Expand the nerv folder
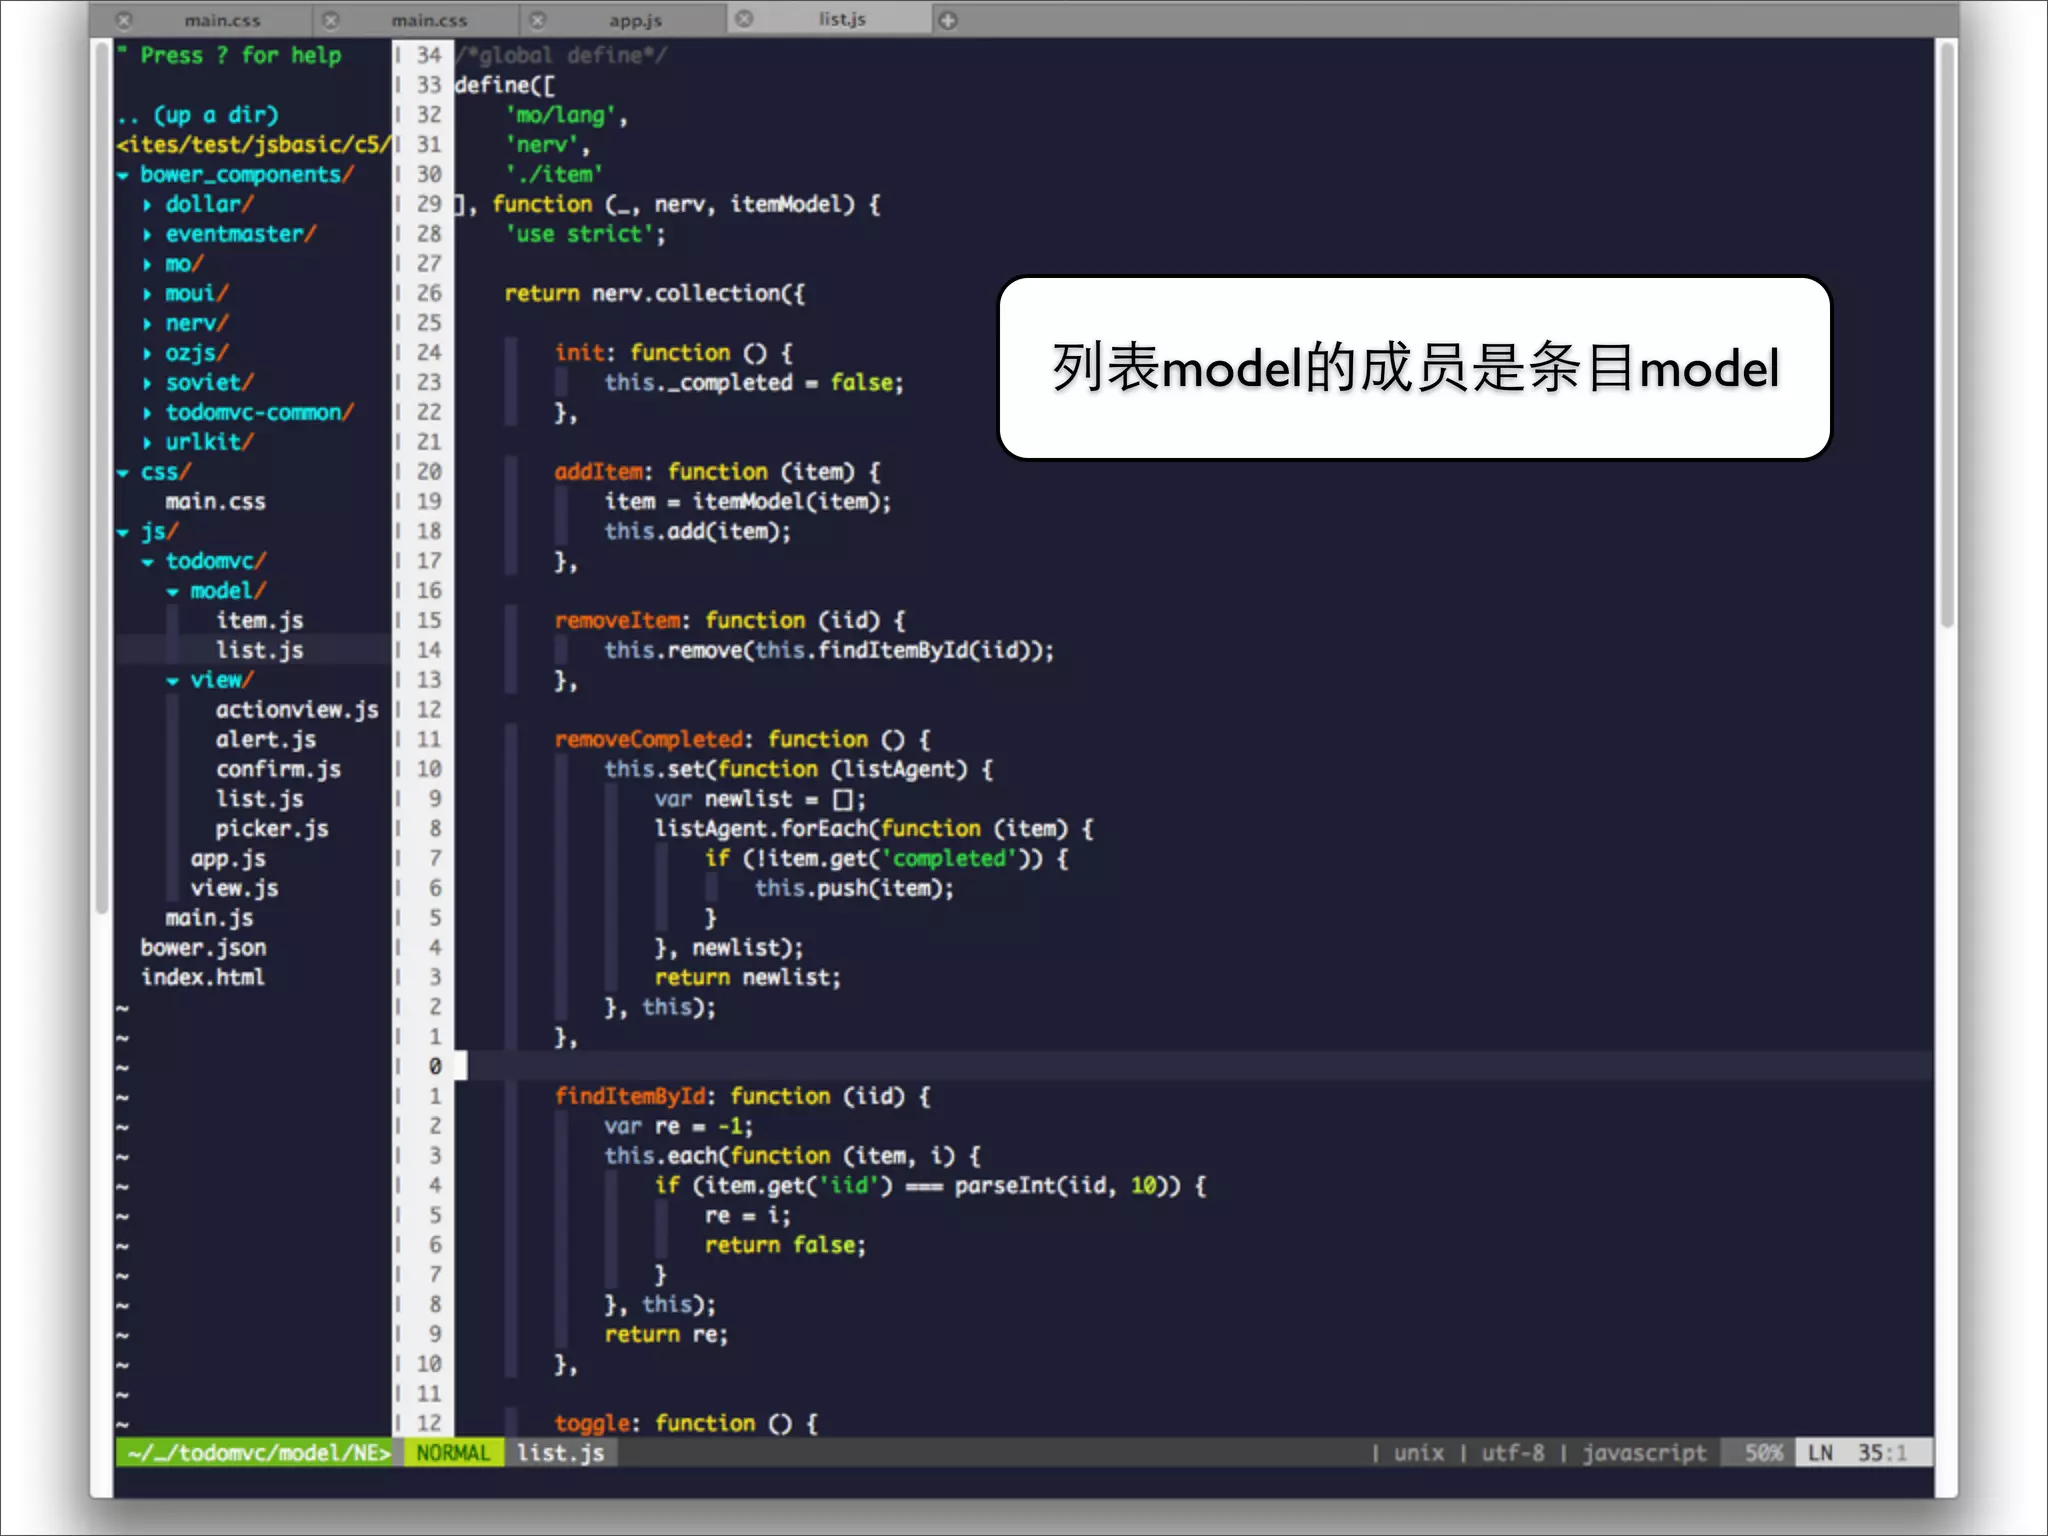 tap(148, 324)
